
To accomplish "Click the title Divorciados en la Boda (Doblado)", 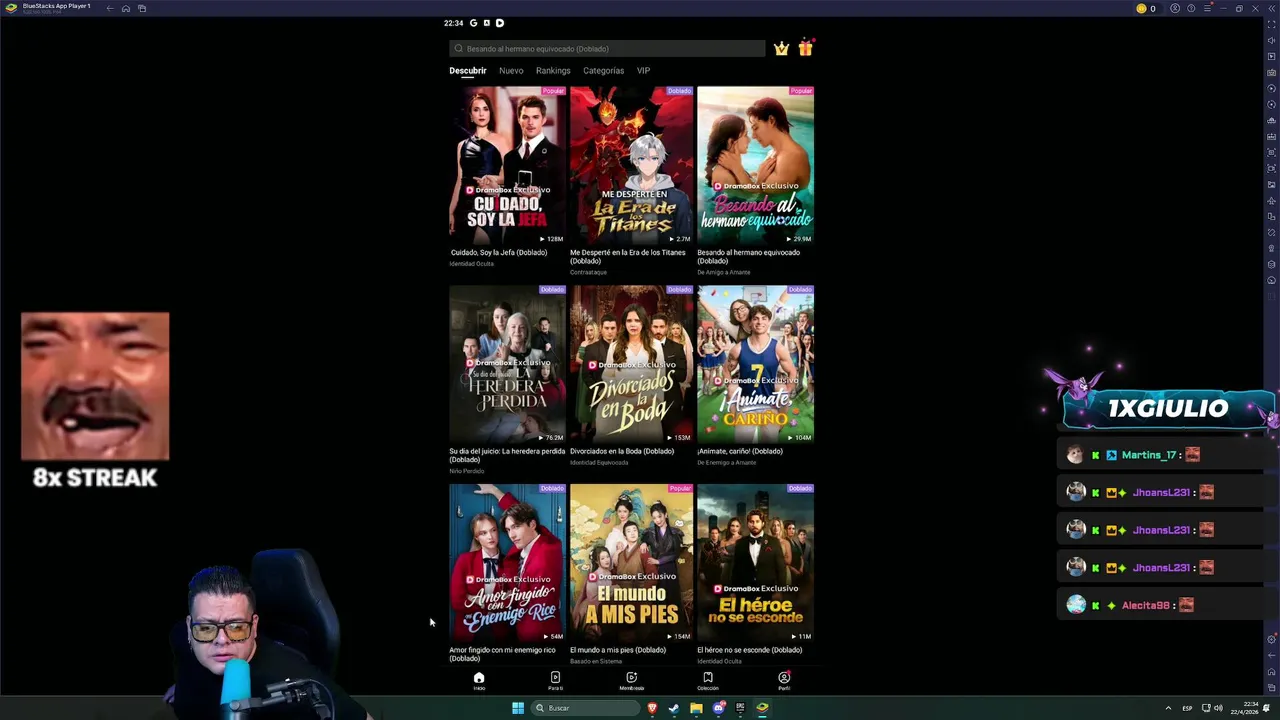I will (x=622, y=451).
